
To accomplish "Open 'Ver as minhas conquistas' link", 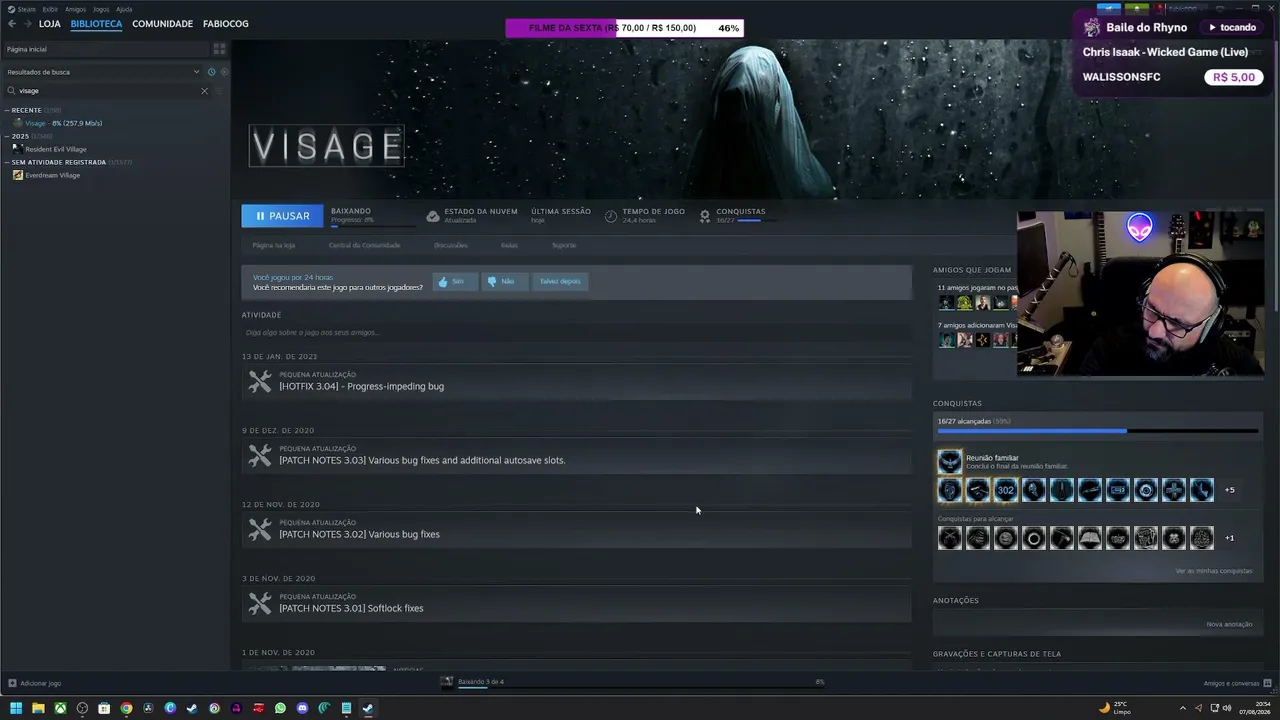I will (x=1213, y=571).
